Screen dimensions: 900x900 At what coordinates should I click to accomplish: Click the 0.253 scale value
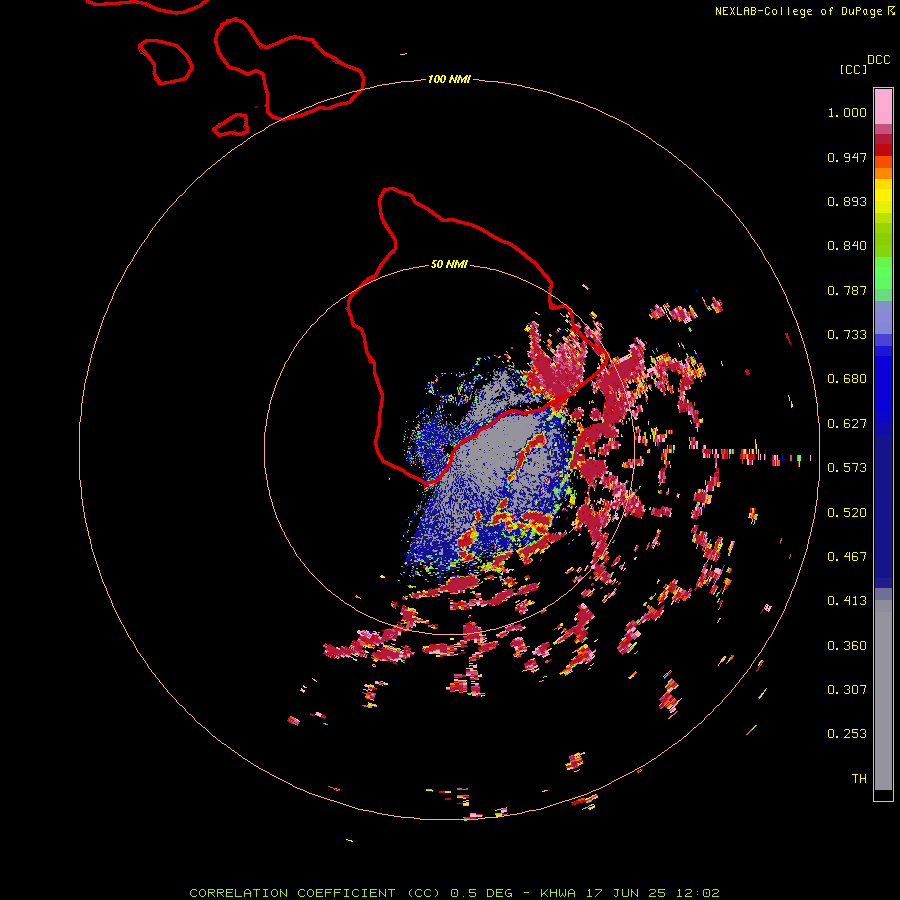click(x=847, y=734)
